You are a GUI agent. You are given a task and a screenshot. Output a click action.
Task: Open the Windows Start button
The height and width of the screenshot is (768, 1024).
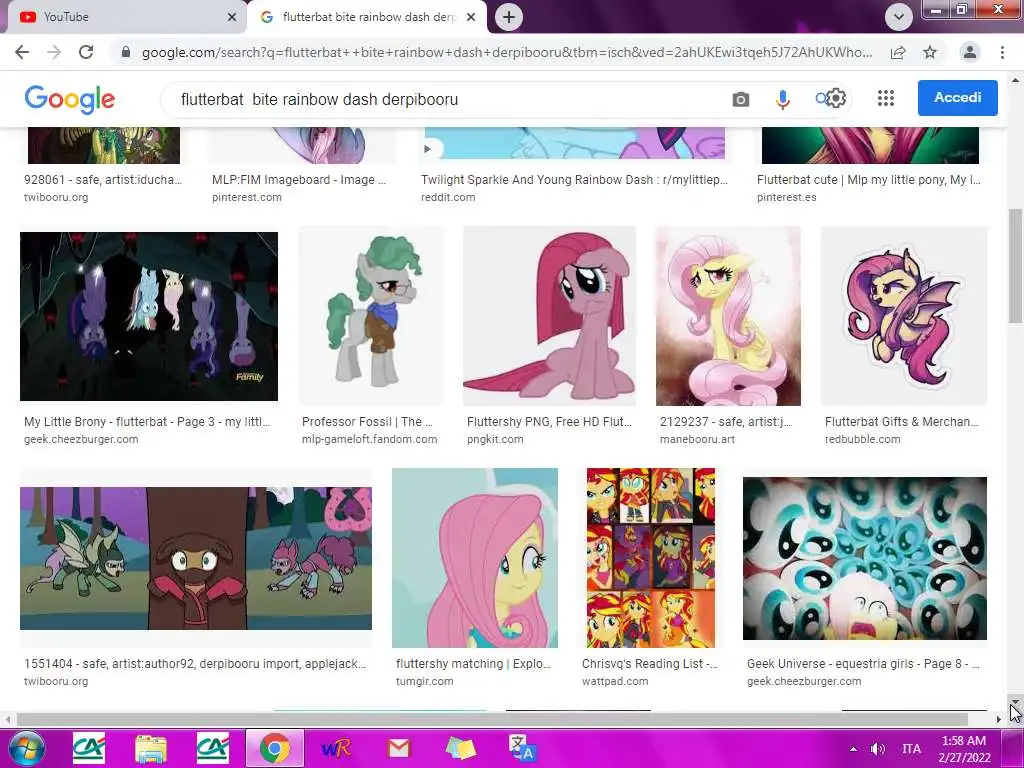coord(26,748)
